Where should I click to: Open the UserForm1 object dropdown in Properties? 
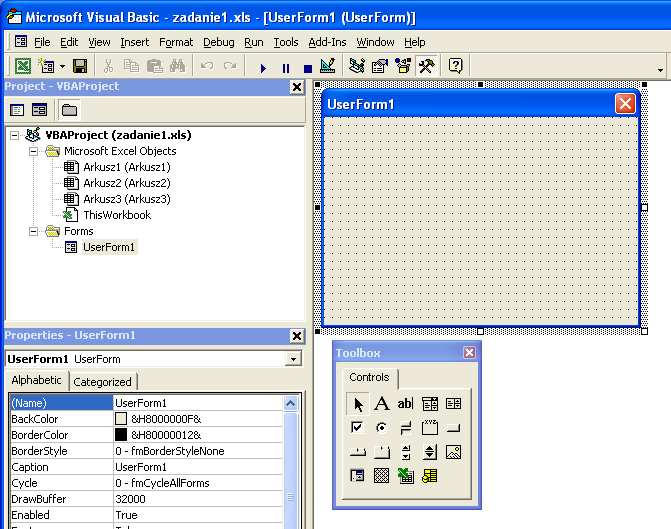(x=293, y=359)
